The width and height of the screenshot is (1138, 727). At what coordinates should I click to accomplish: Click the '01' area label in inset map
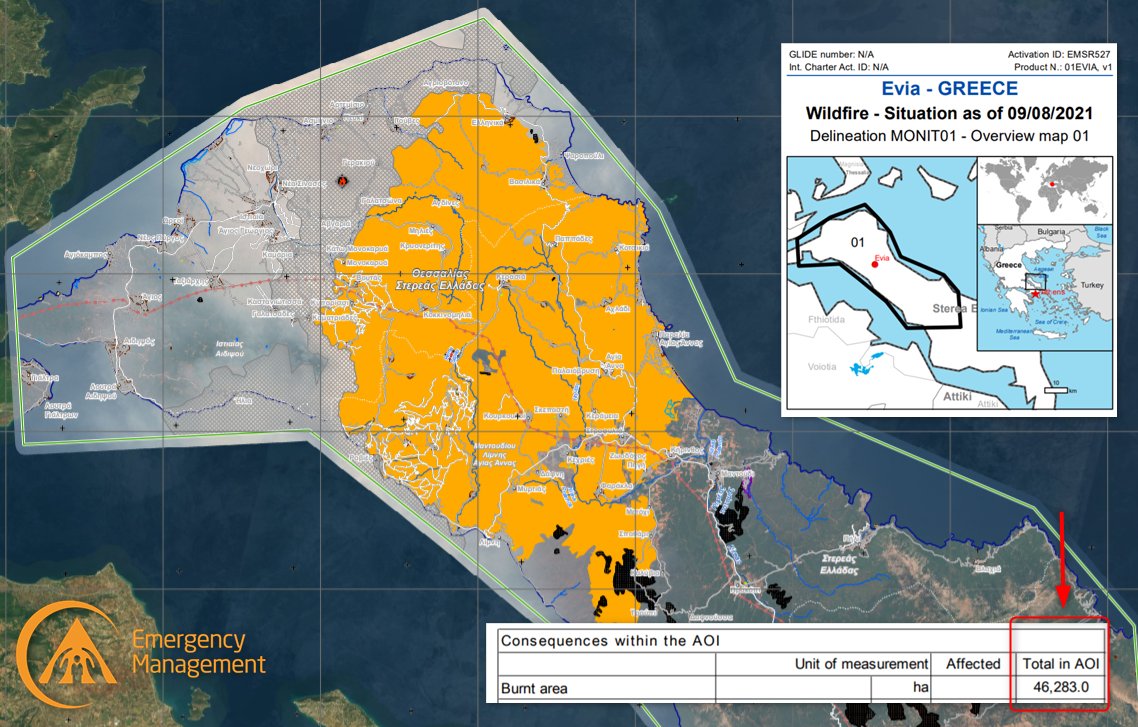coord(858,242)
